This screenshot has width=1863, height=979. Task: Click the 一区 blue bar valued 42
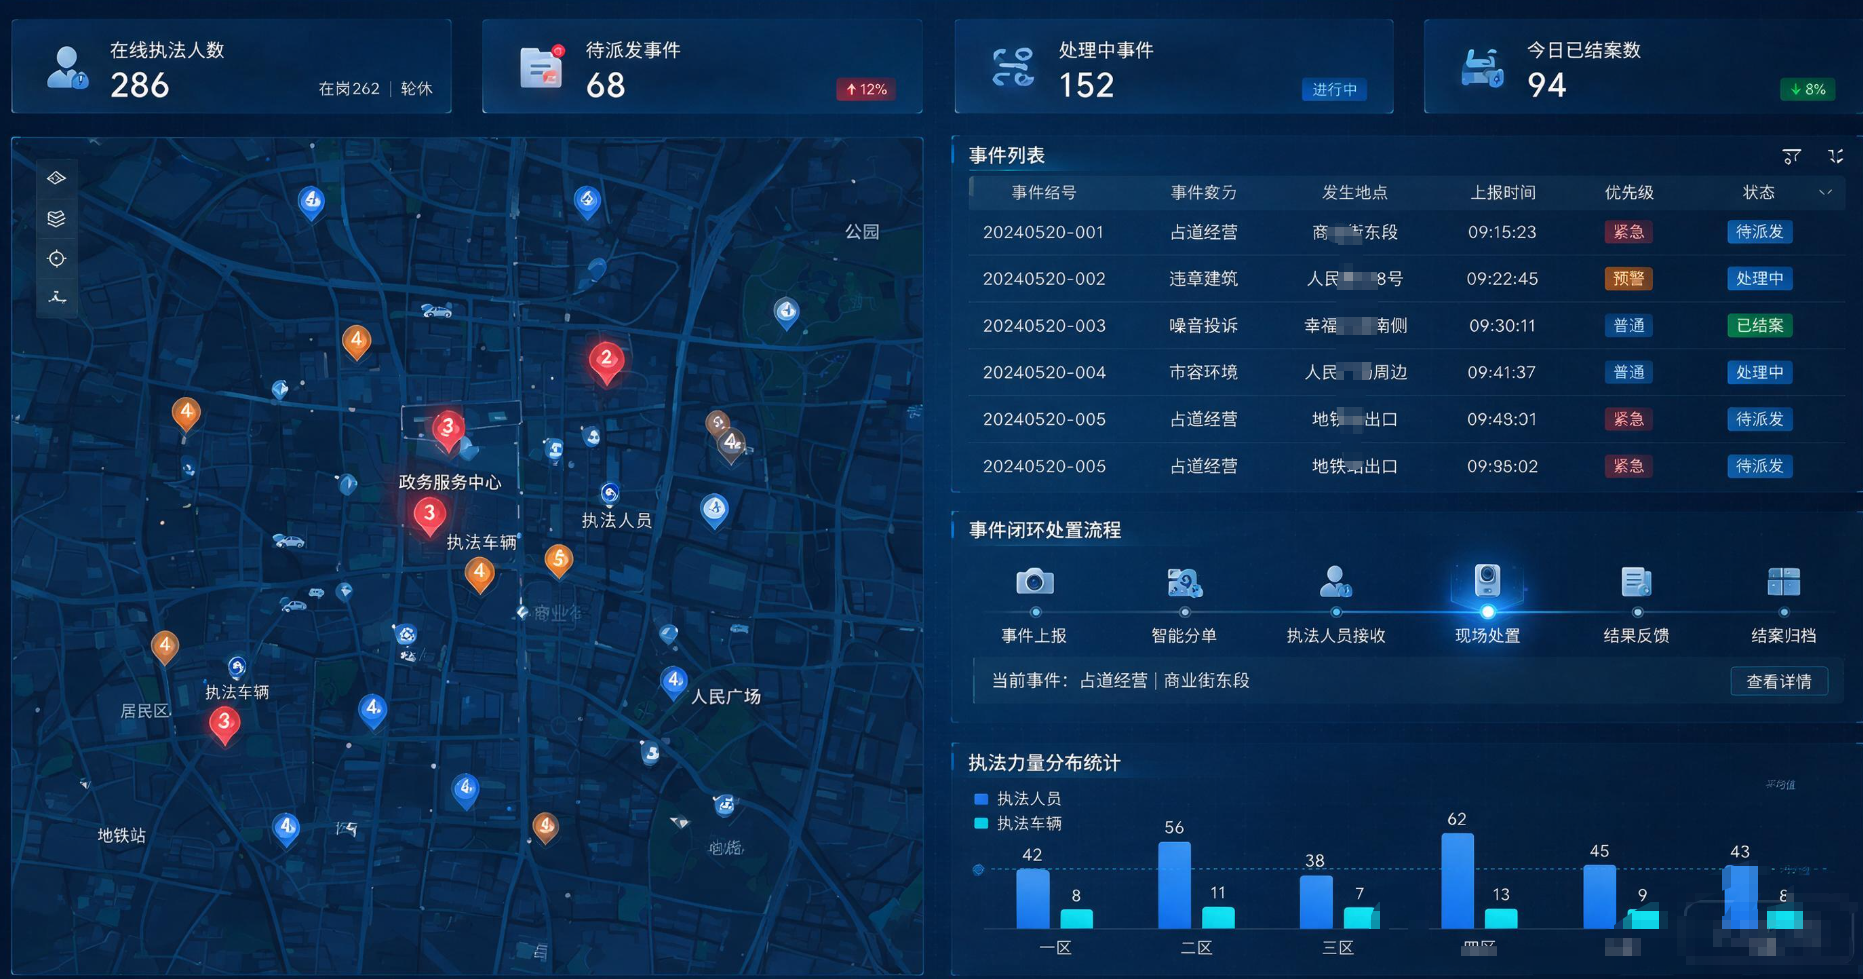pos(1032,898)
